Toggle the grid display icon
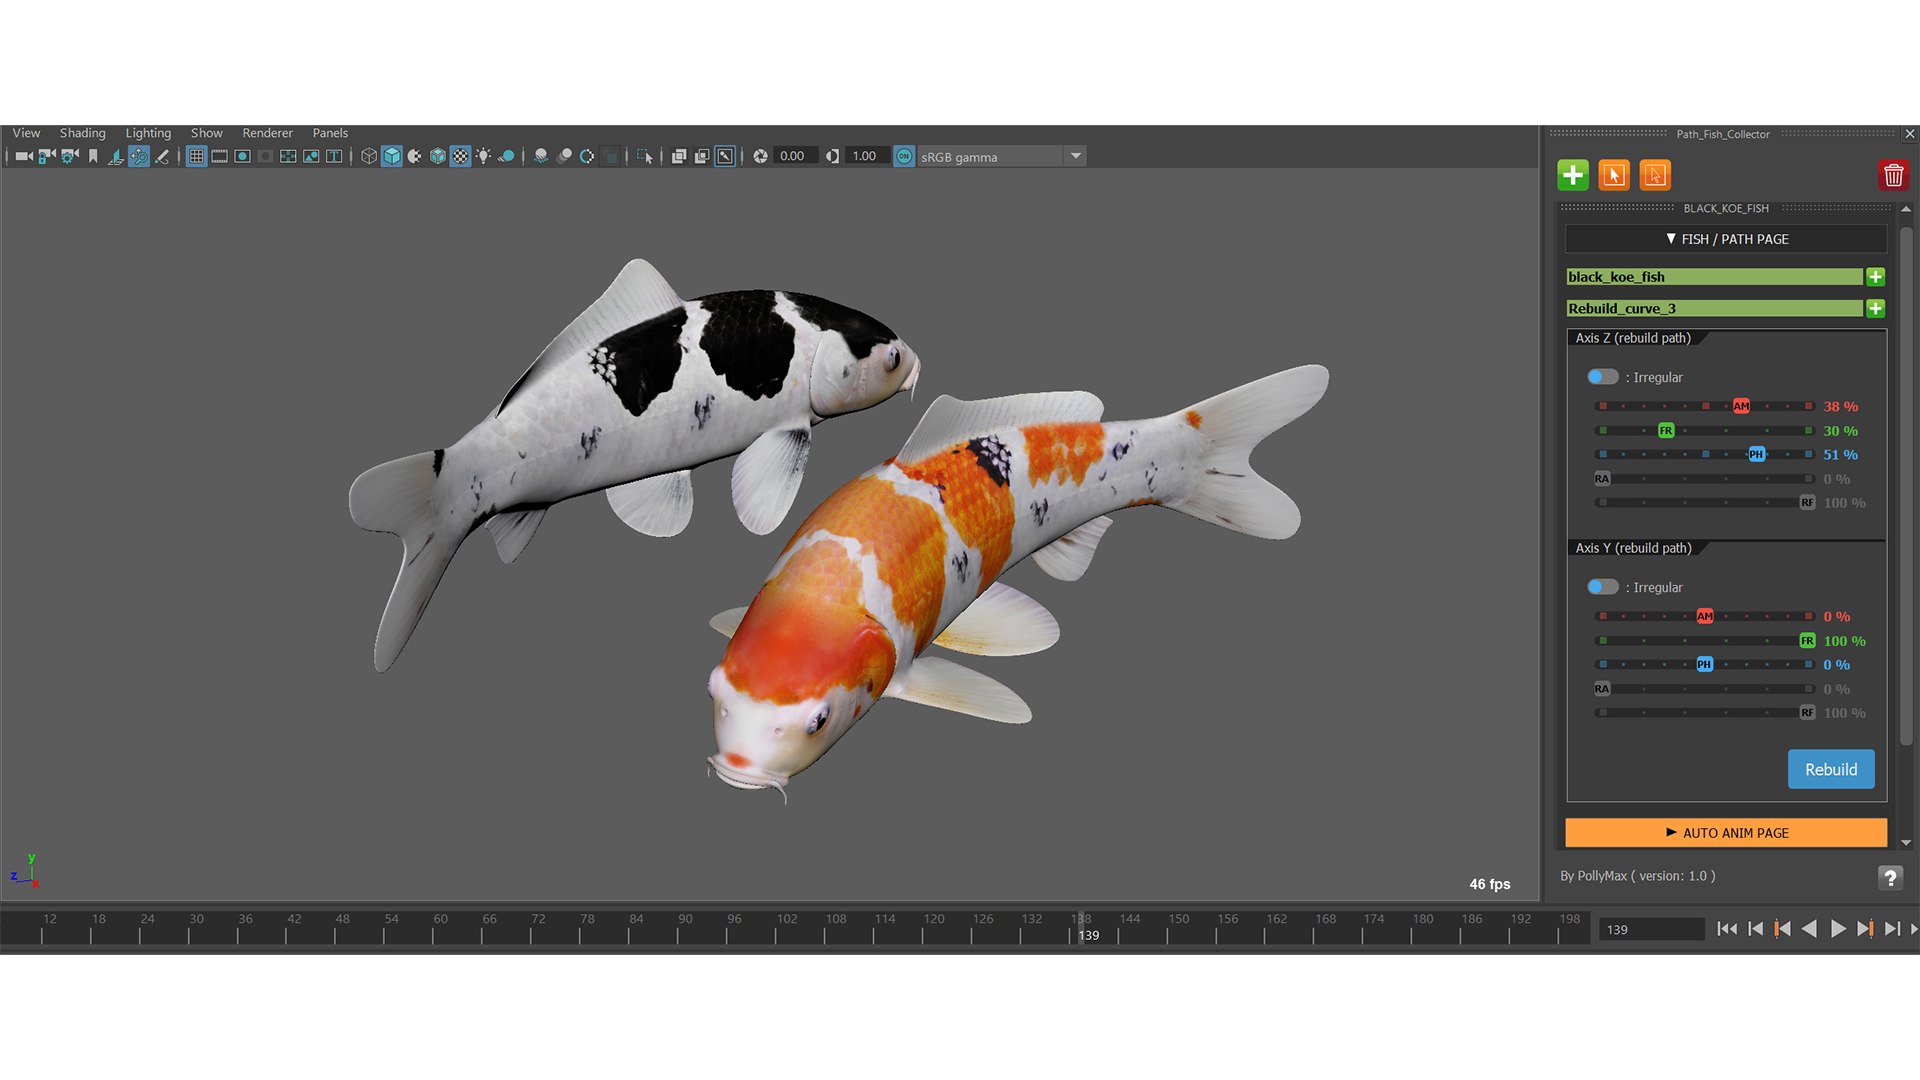Image resolution: width=1920 pixels, height=1080 pixels. (x=196, y=156)
